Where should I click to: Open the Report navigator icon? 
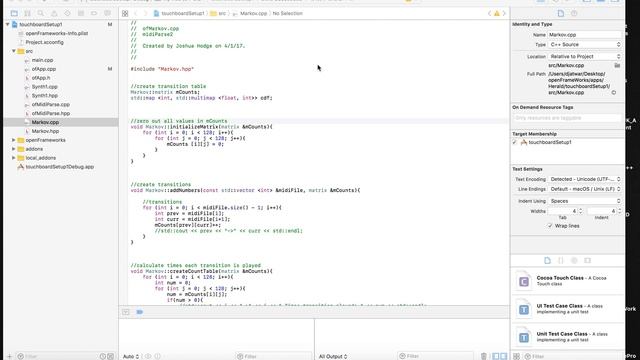click(x=107, y=13)
